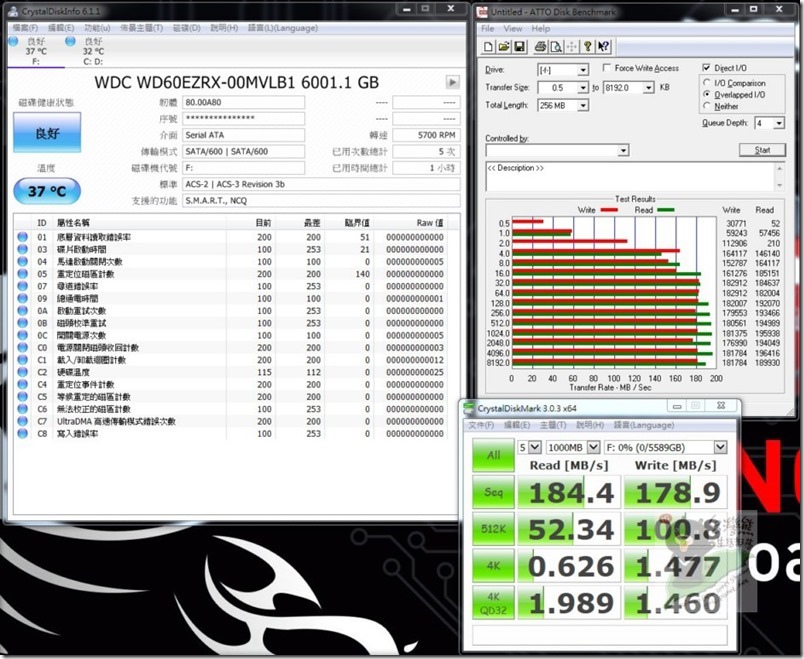
Task: Click status orb for attribute 09
Action: (x=23, y=298)
